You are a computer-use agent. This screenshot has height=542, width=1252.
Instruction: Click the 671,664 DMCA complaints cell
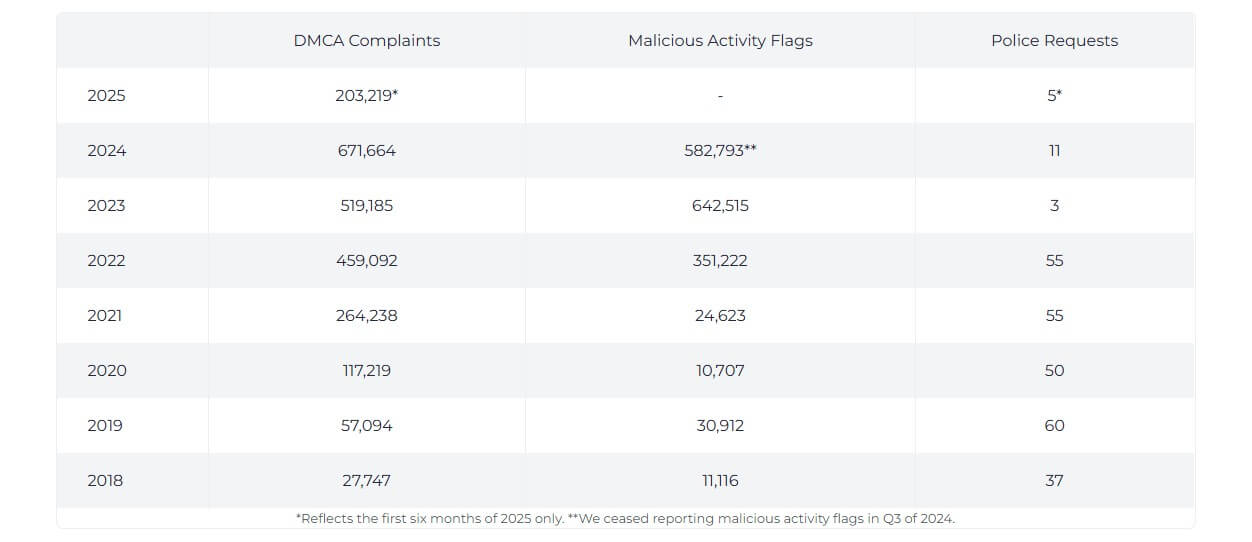366,151
